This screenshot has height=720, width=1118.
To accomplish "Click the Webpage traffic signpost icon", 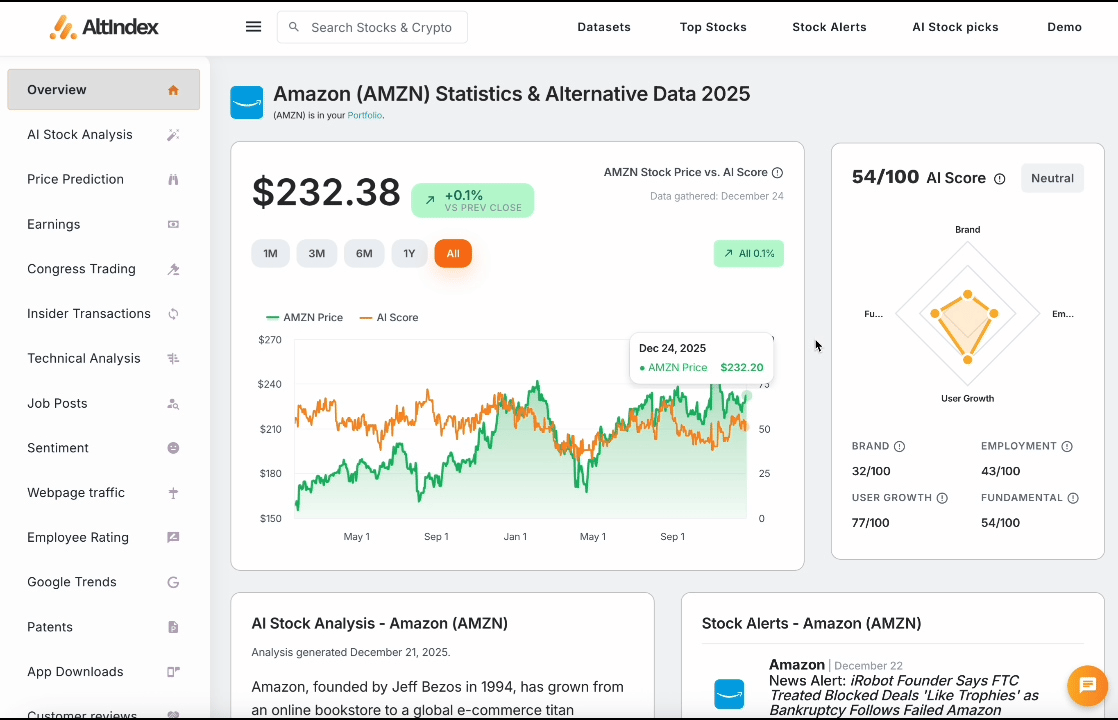I will tap(173, 493).
